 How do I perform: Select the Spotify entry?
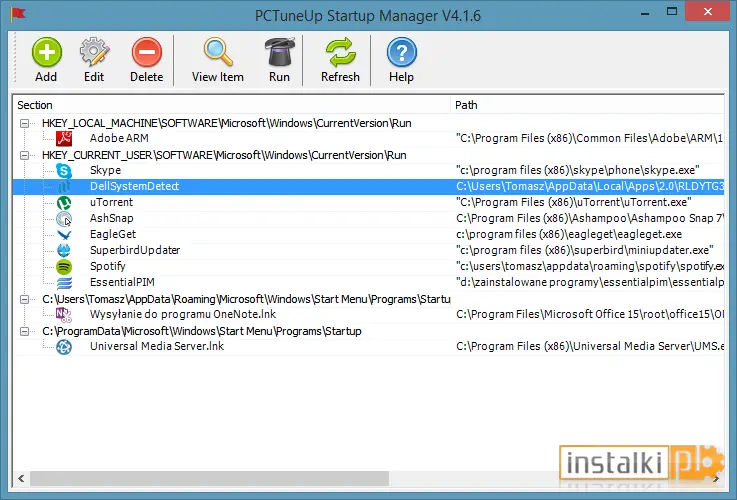coord(108,266)
